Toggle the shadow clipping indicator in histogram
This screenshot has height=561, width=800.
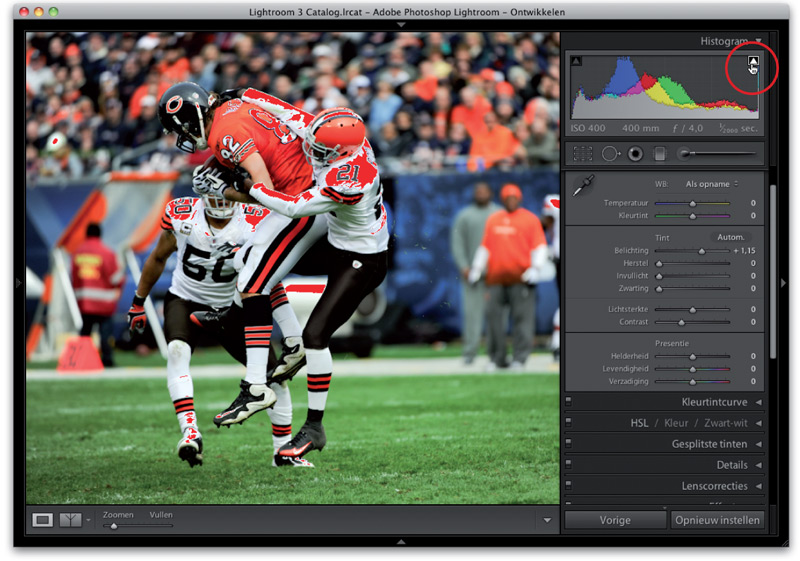pos(576,61)
